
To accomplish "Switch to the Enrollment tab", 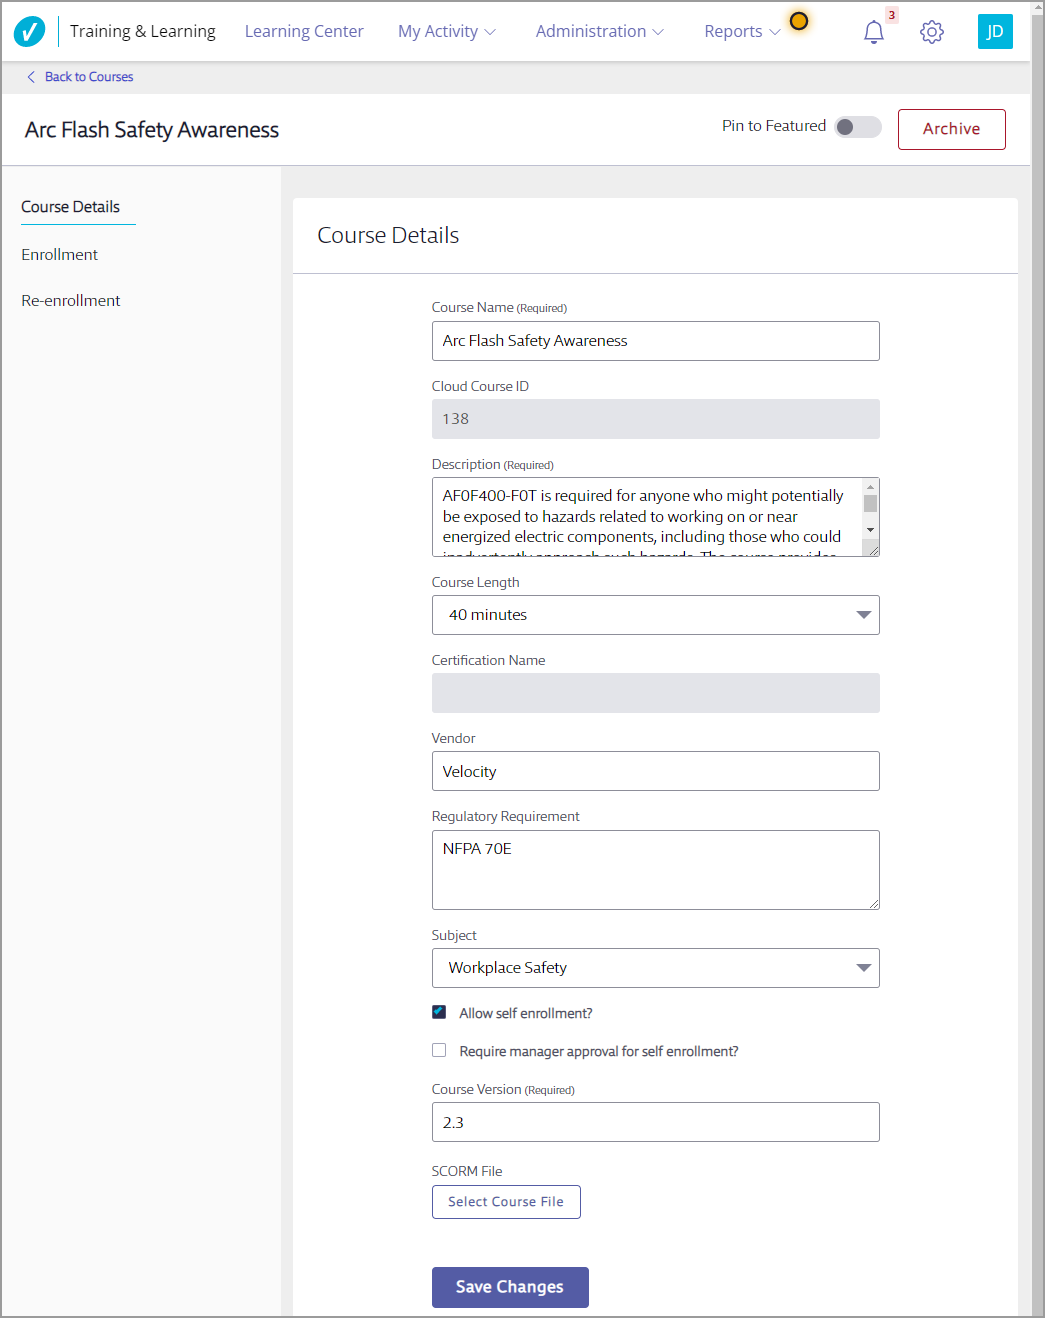I will (60, 255).
